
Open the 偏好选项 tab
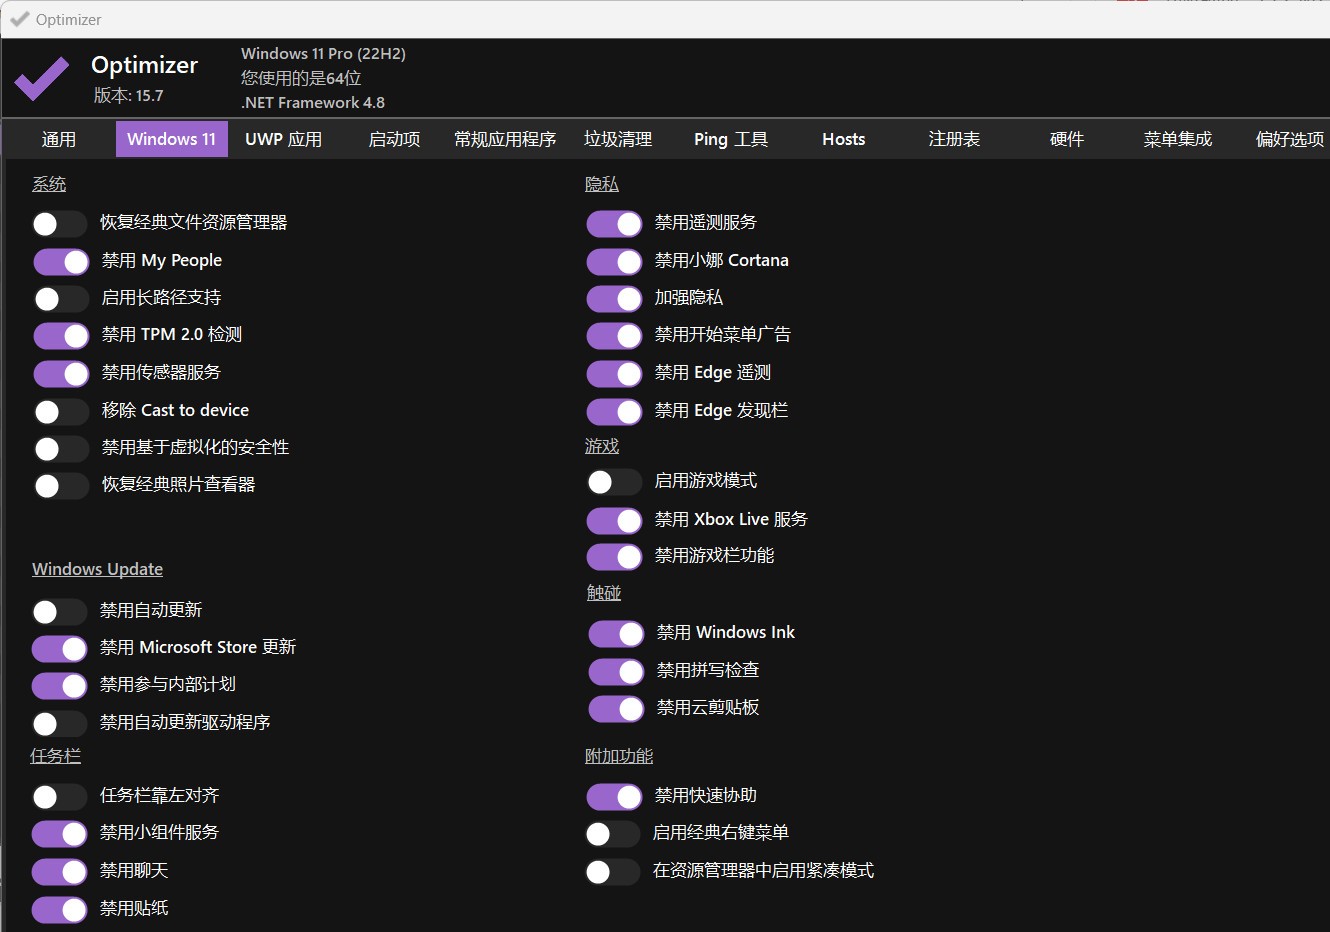[x=1290, y=139]
